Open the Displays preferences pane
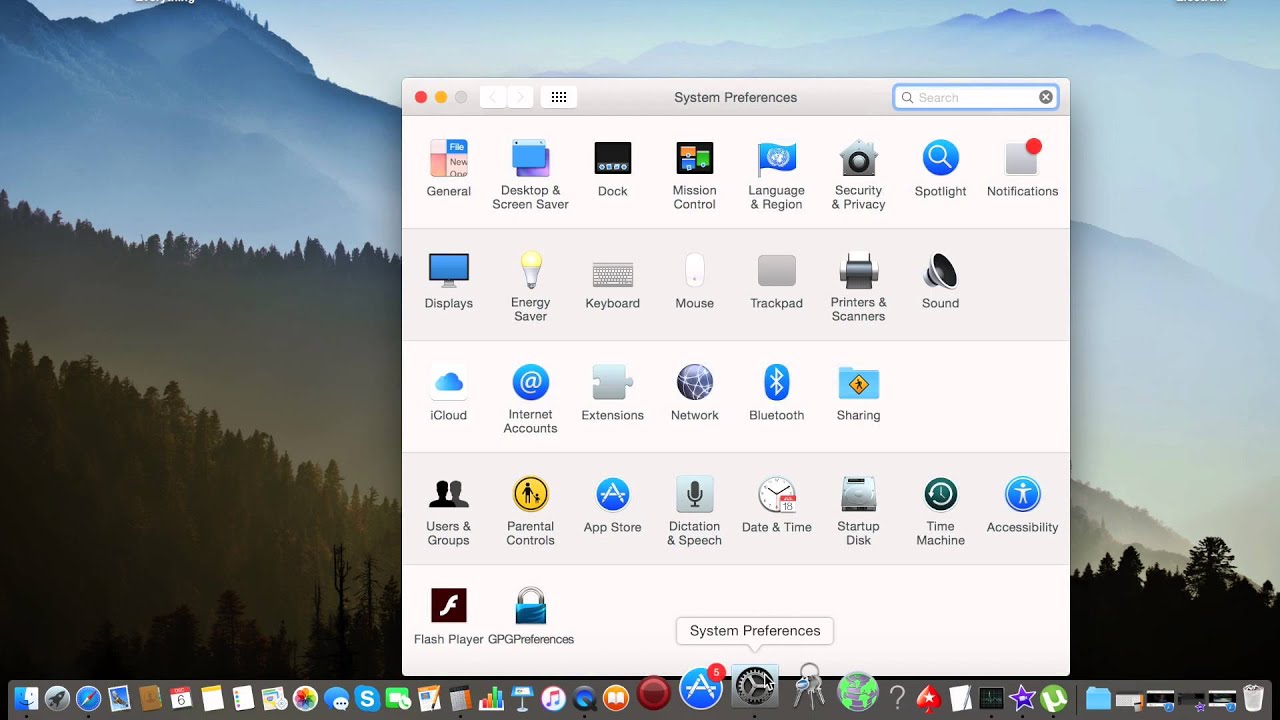Image resolution: width=1280 pixels, height=720 pixels. pyautogui.click(x=449, y=281)
